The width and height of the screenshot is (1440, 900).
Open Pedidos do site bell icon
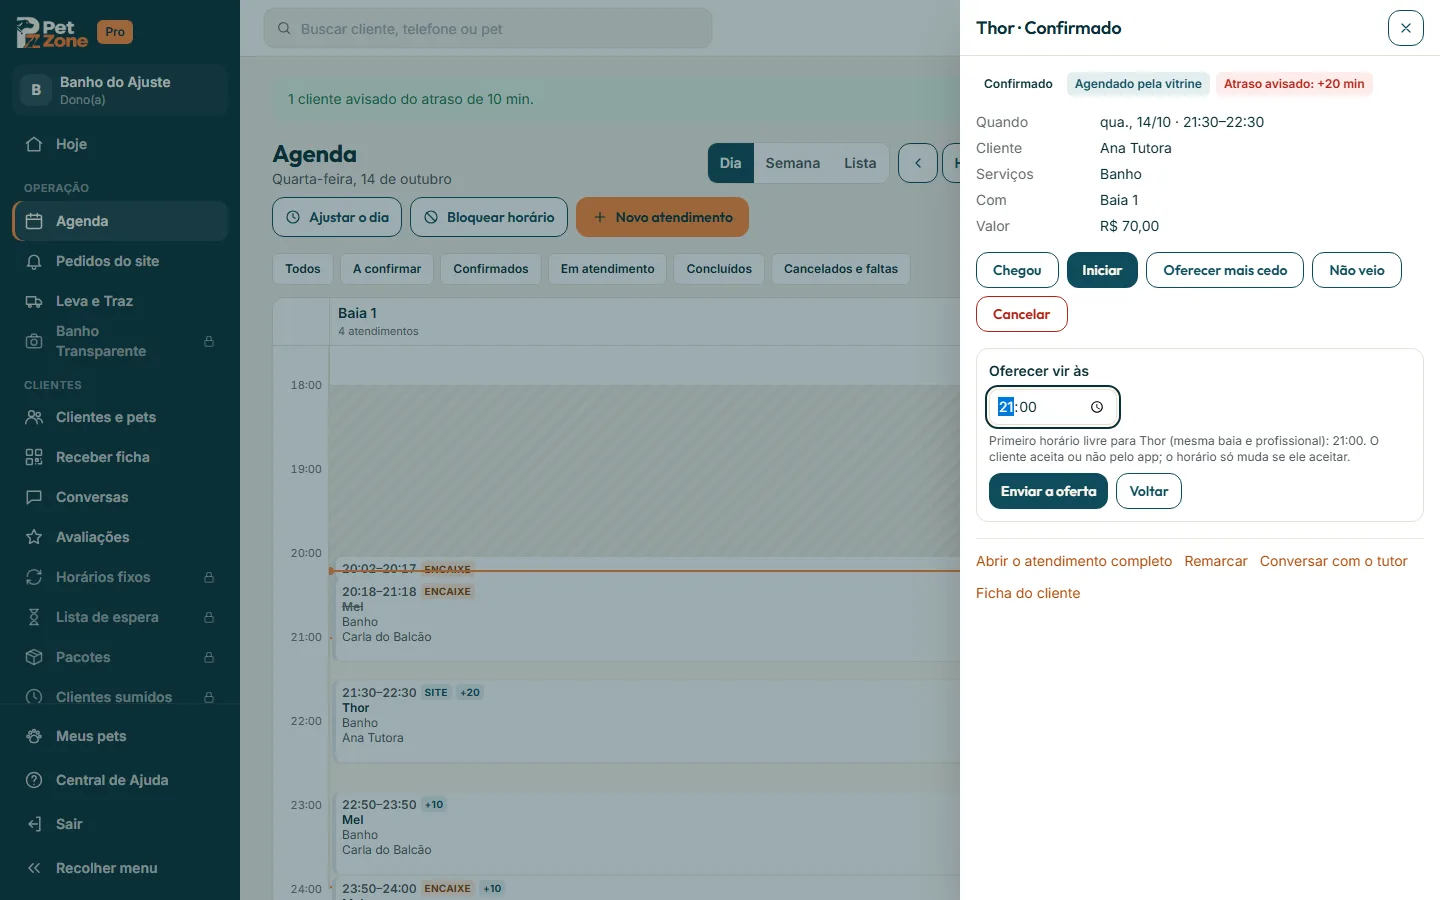pyautogui.click(x=34, y=261)
